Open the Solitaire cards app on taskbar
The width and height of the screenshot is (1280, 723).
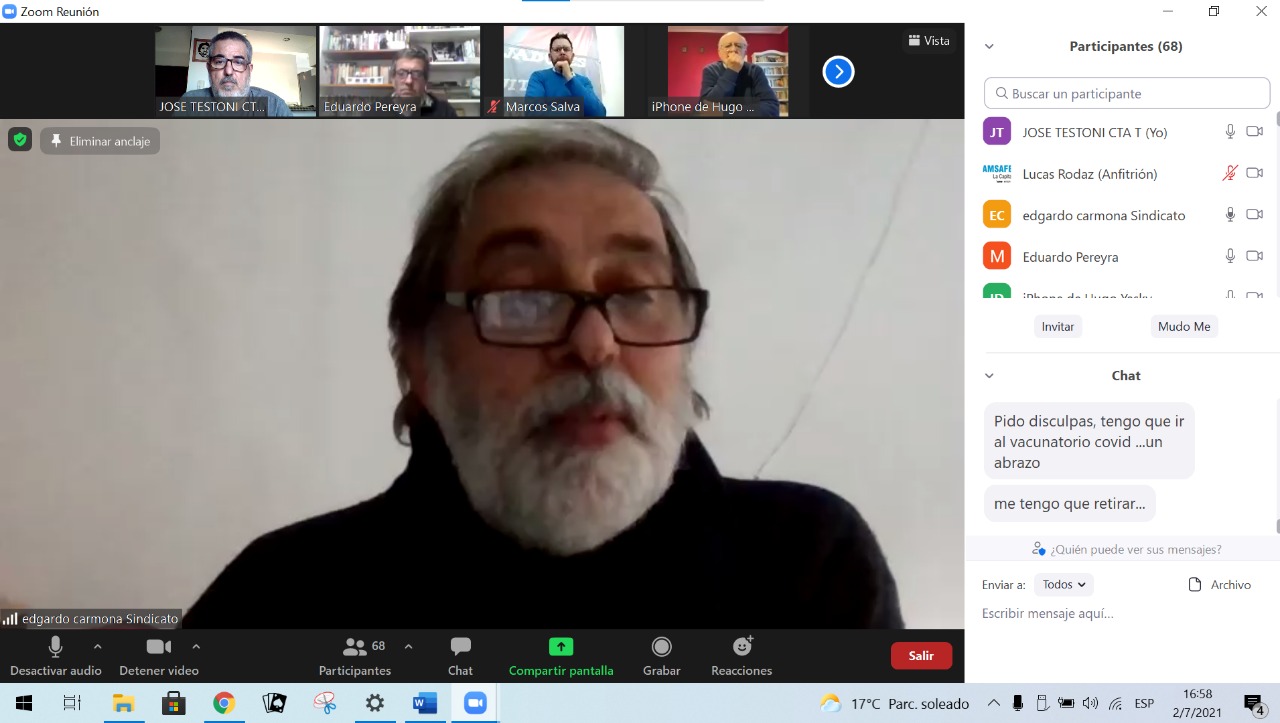pyautogui.click(x=274, y=703)
